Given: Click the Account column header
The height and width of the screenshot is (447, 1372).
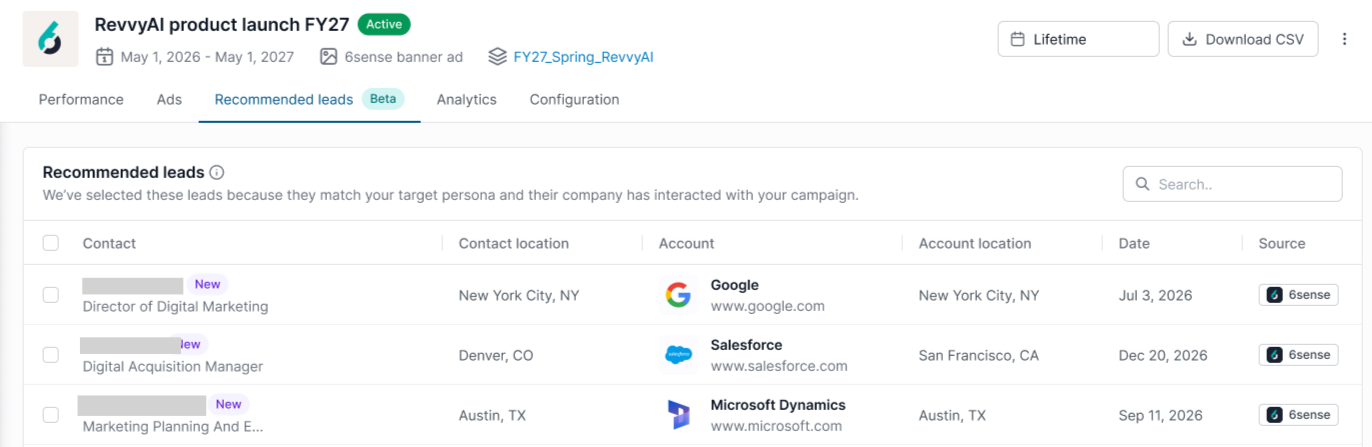Looking at the screenshot, I should [687, 243].
